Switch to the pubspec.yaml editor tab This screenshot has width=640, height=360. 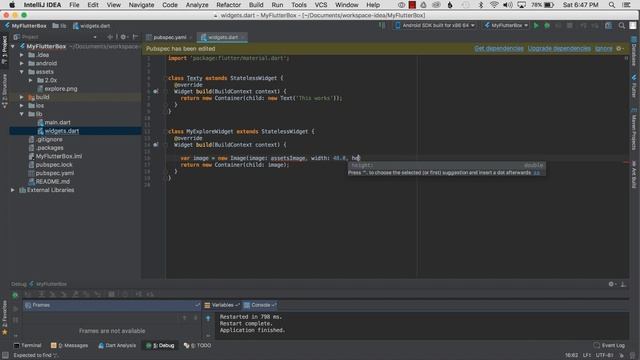[x=169, y=37]
